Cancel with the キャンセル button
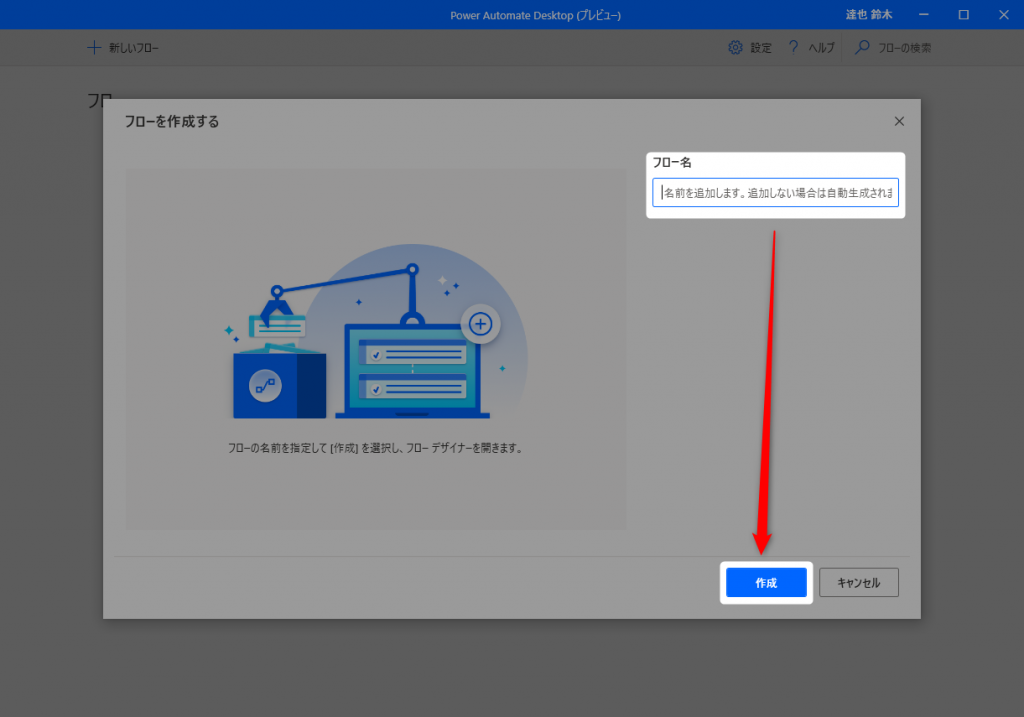Image resolution: width=1024 pixels, height=717 pixels. [x=859, y=582]
